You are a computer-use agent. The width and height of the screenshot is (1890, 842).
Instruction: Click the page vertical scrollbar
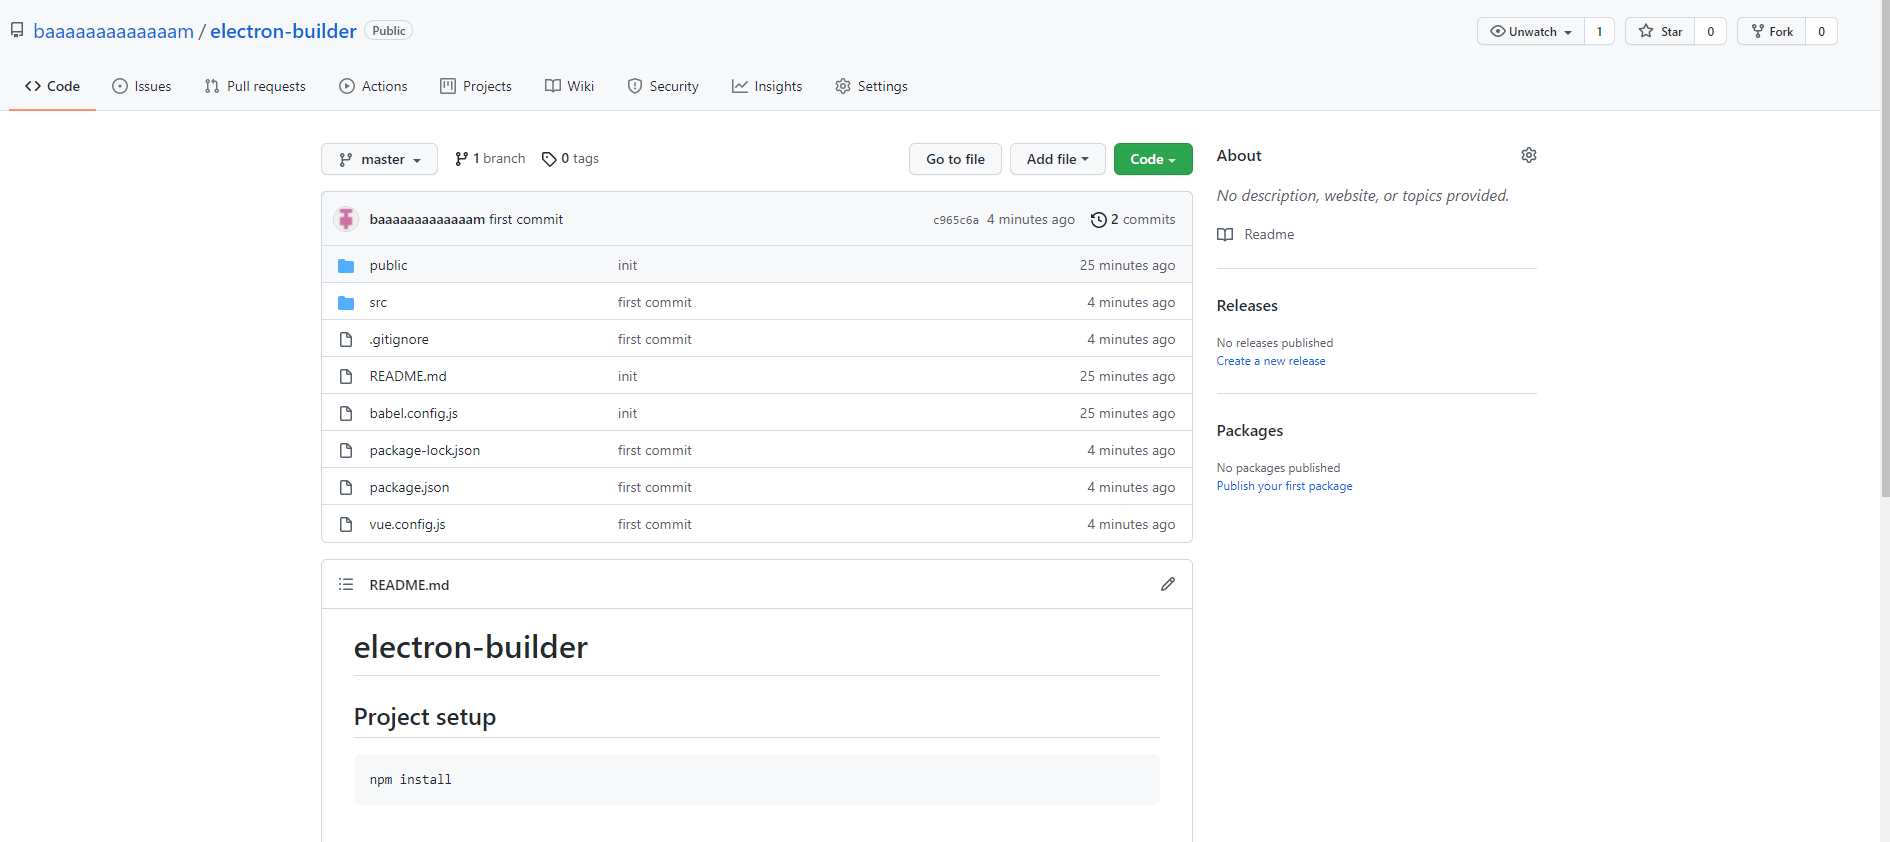click(1885, 250)
